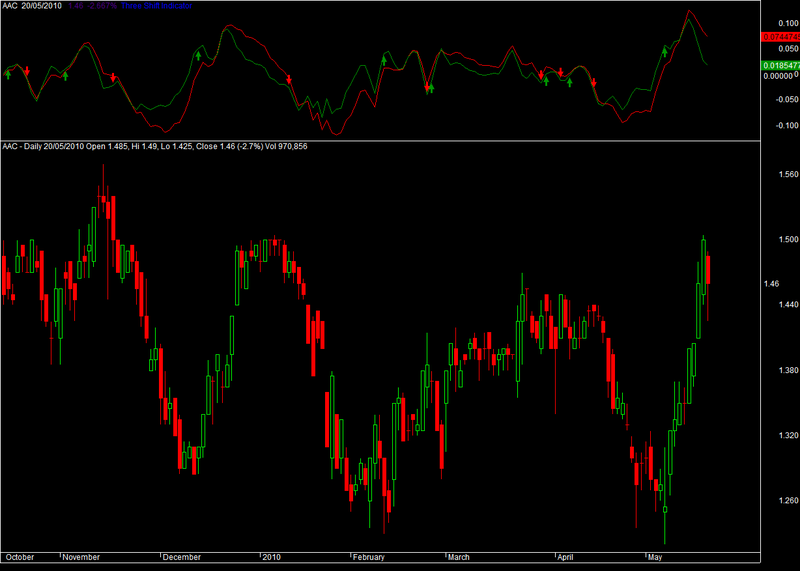Screen dimensions: 800x571
Task: Click the December date axis label
Action: point(182,557)
